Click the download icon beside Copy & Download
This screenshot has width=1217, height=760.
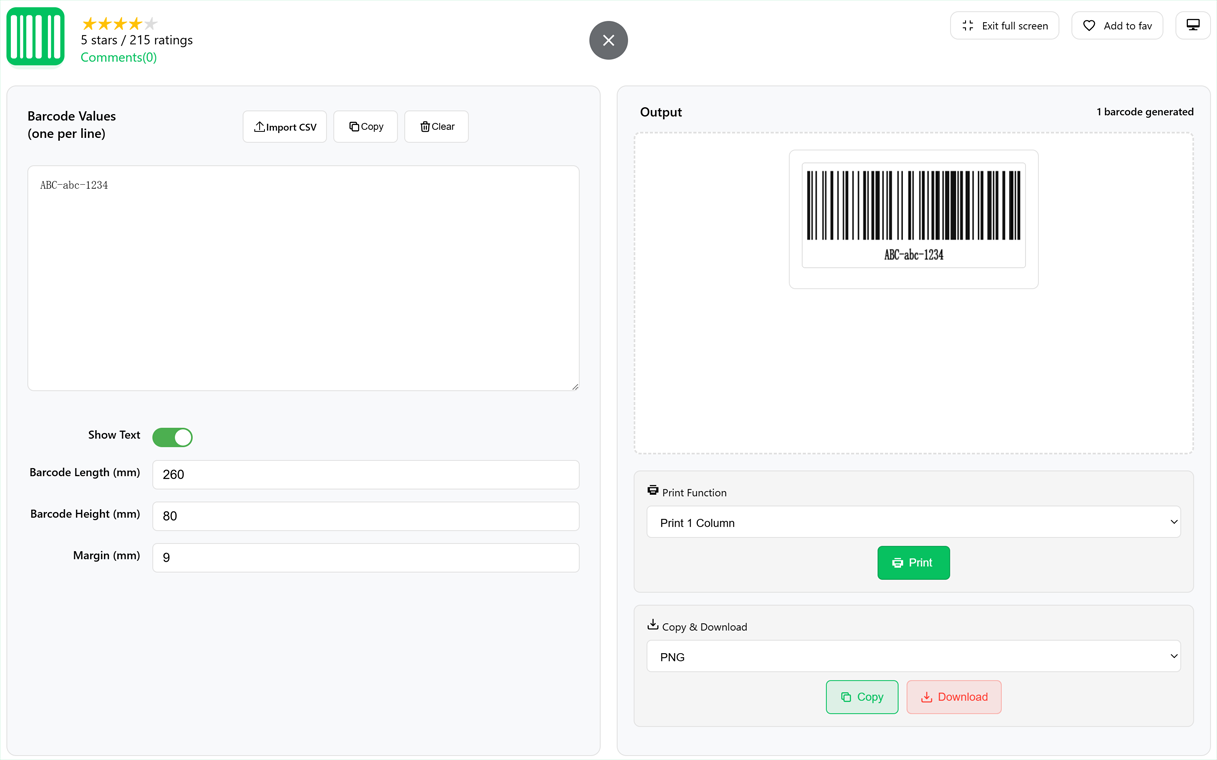point(653,625)
